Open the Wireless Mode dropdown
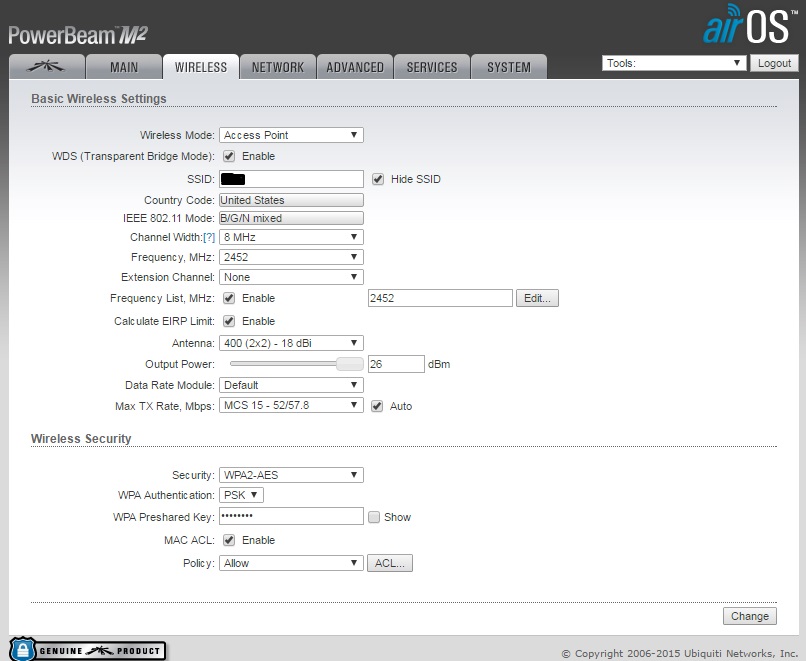 291,135
